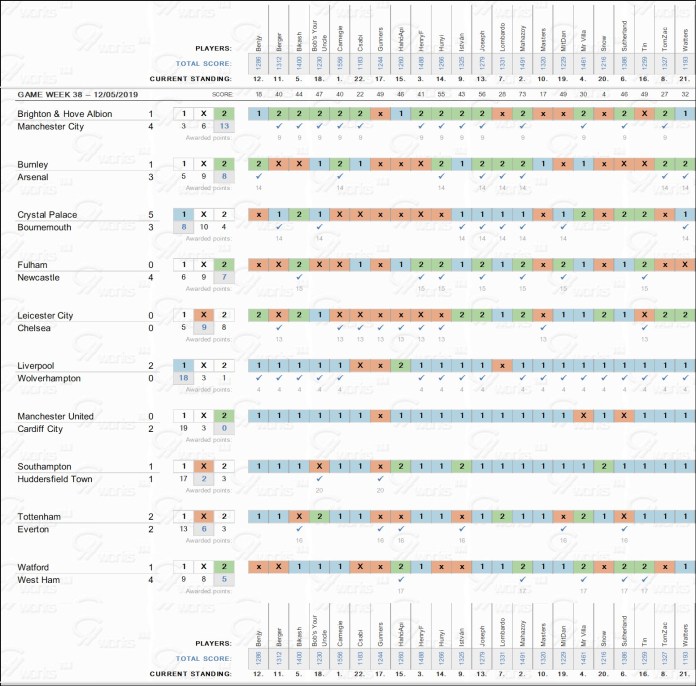Click the GAME WEEK 38 – 12/05/2019 heading

click(76, 94)
